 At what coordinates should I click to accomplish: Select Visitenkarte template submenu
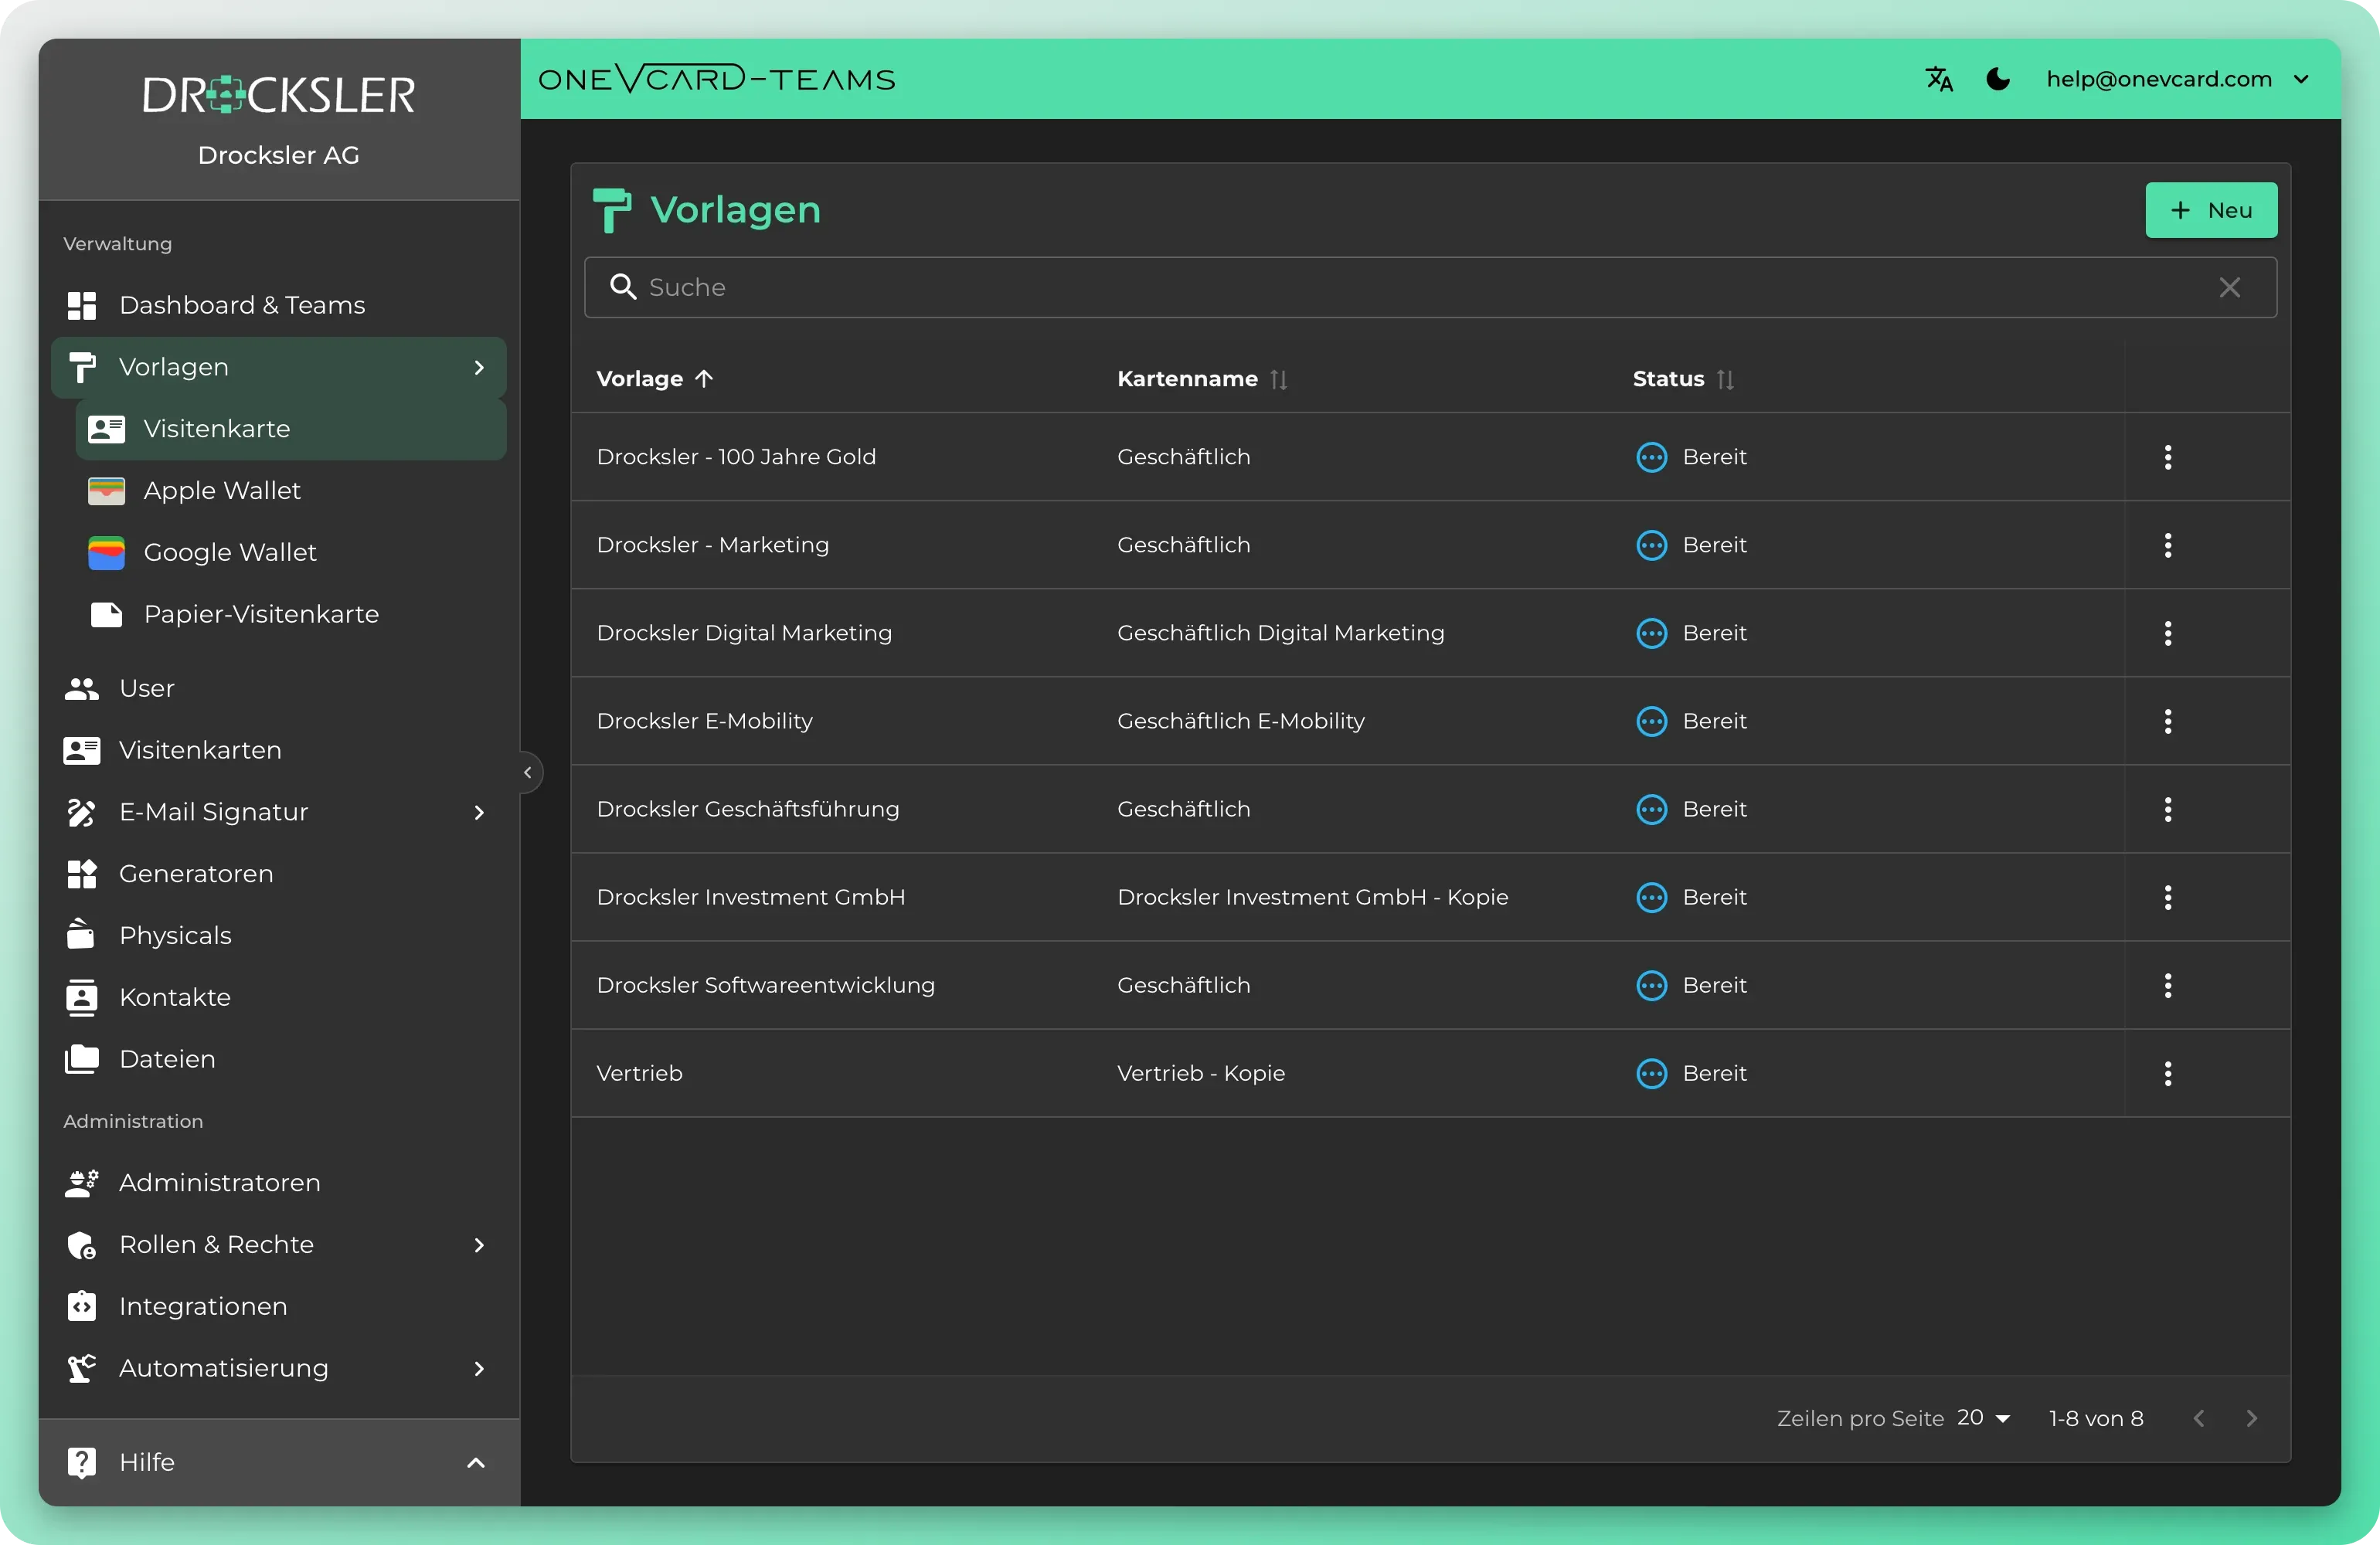point(291,429)
